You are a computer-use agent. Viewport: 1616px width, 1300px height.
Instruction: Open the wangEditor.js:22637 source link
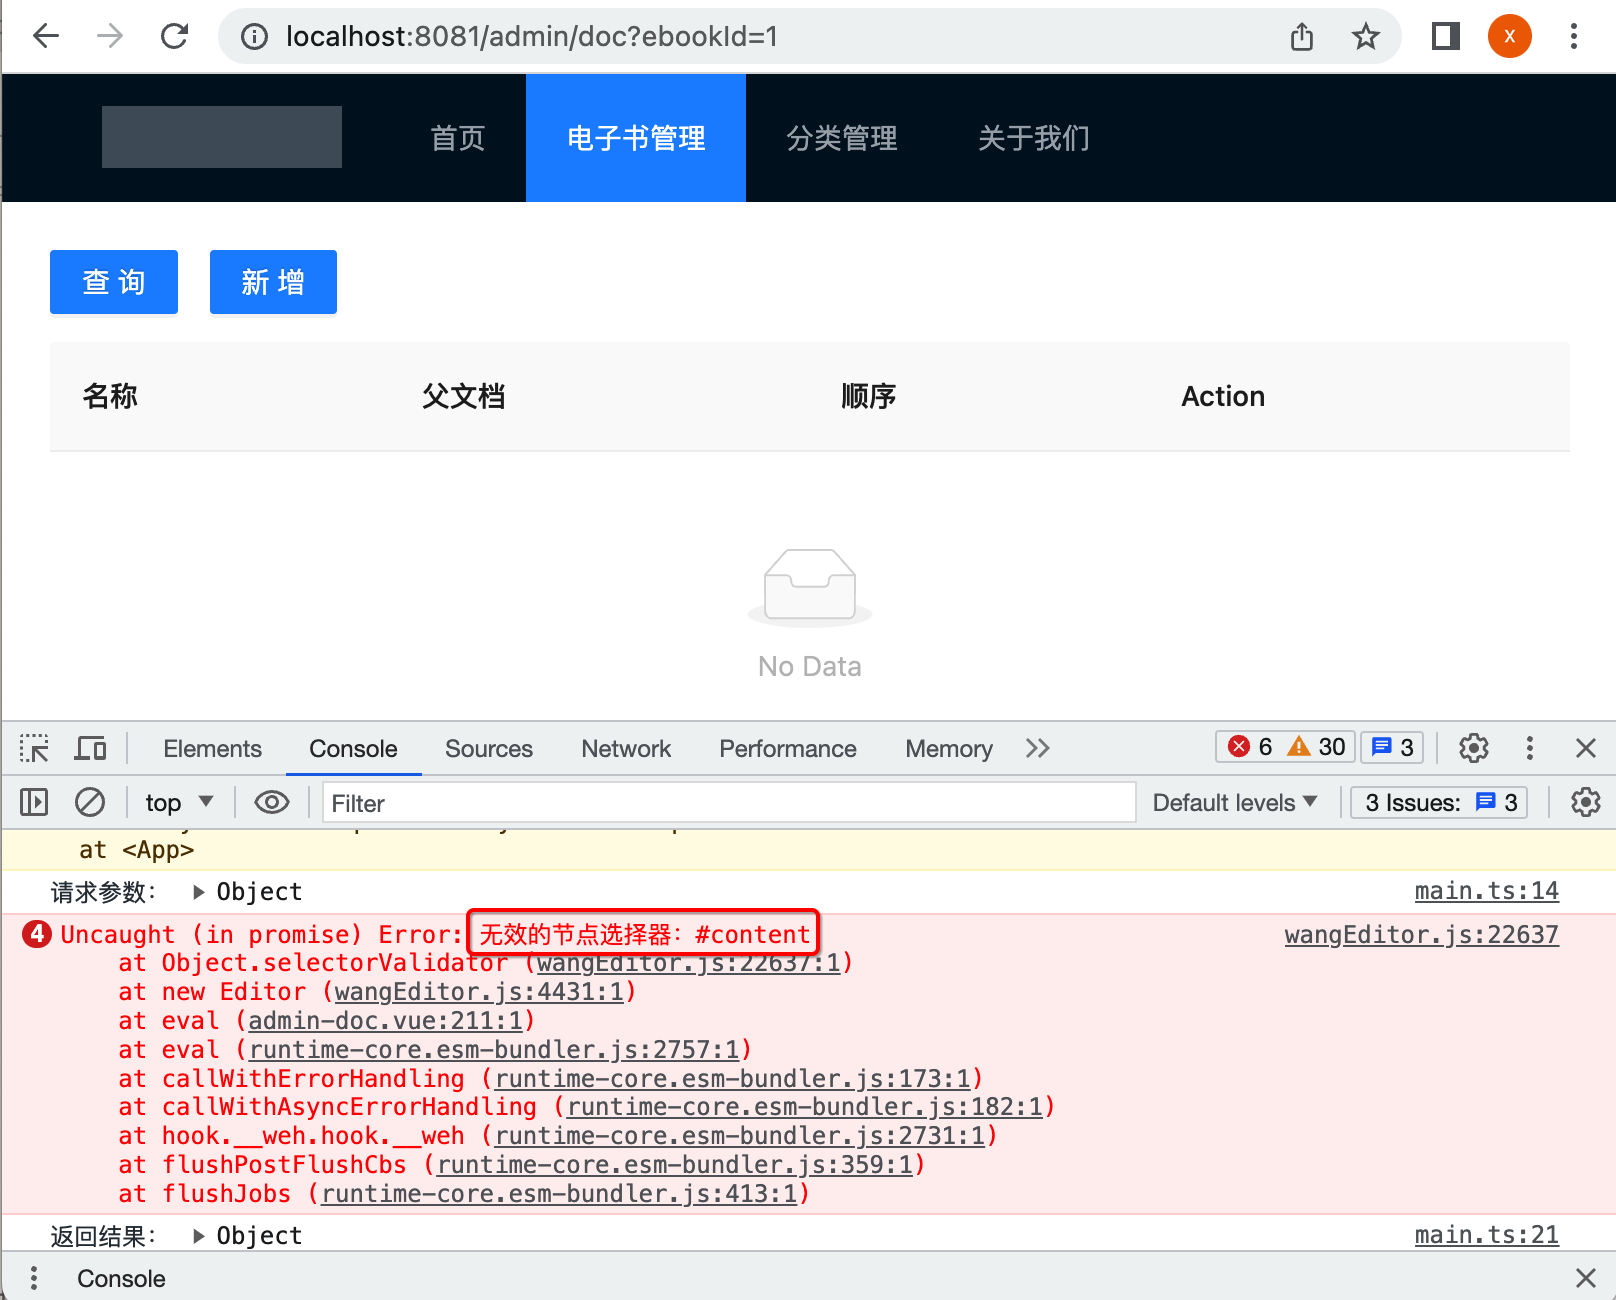(x=1421, y=934)
